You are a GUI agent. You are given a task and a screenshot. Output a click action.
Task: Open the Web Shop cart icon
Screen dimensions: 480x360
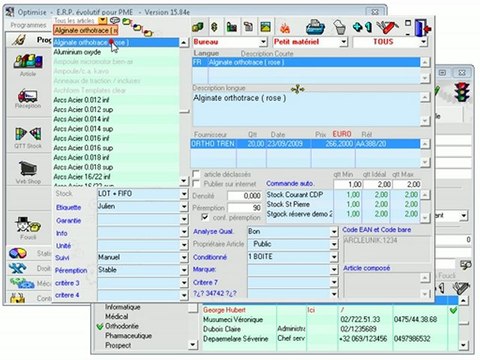29,169
